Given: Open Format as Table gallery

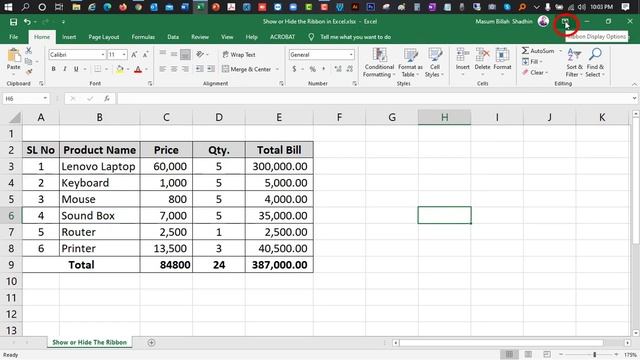Looking at the screenshot, I should [x=410, y=62].
